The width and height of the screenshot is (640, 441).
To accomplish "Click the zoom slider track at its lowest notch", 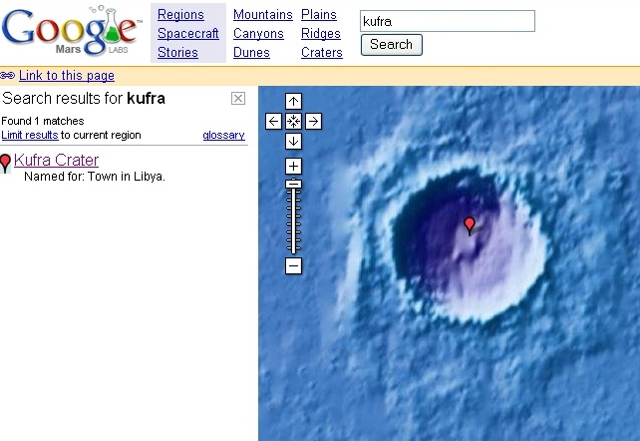I will click(x=293, y=247).
